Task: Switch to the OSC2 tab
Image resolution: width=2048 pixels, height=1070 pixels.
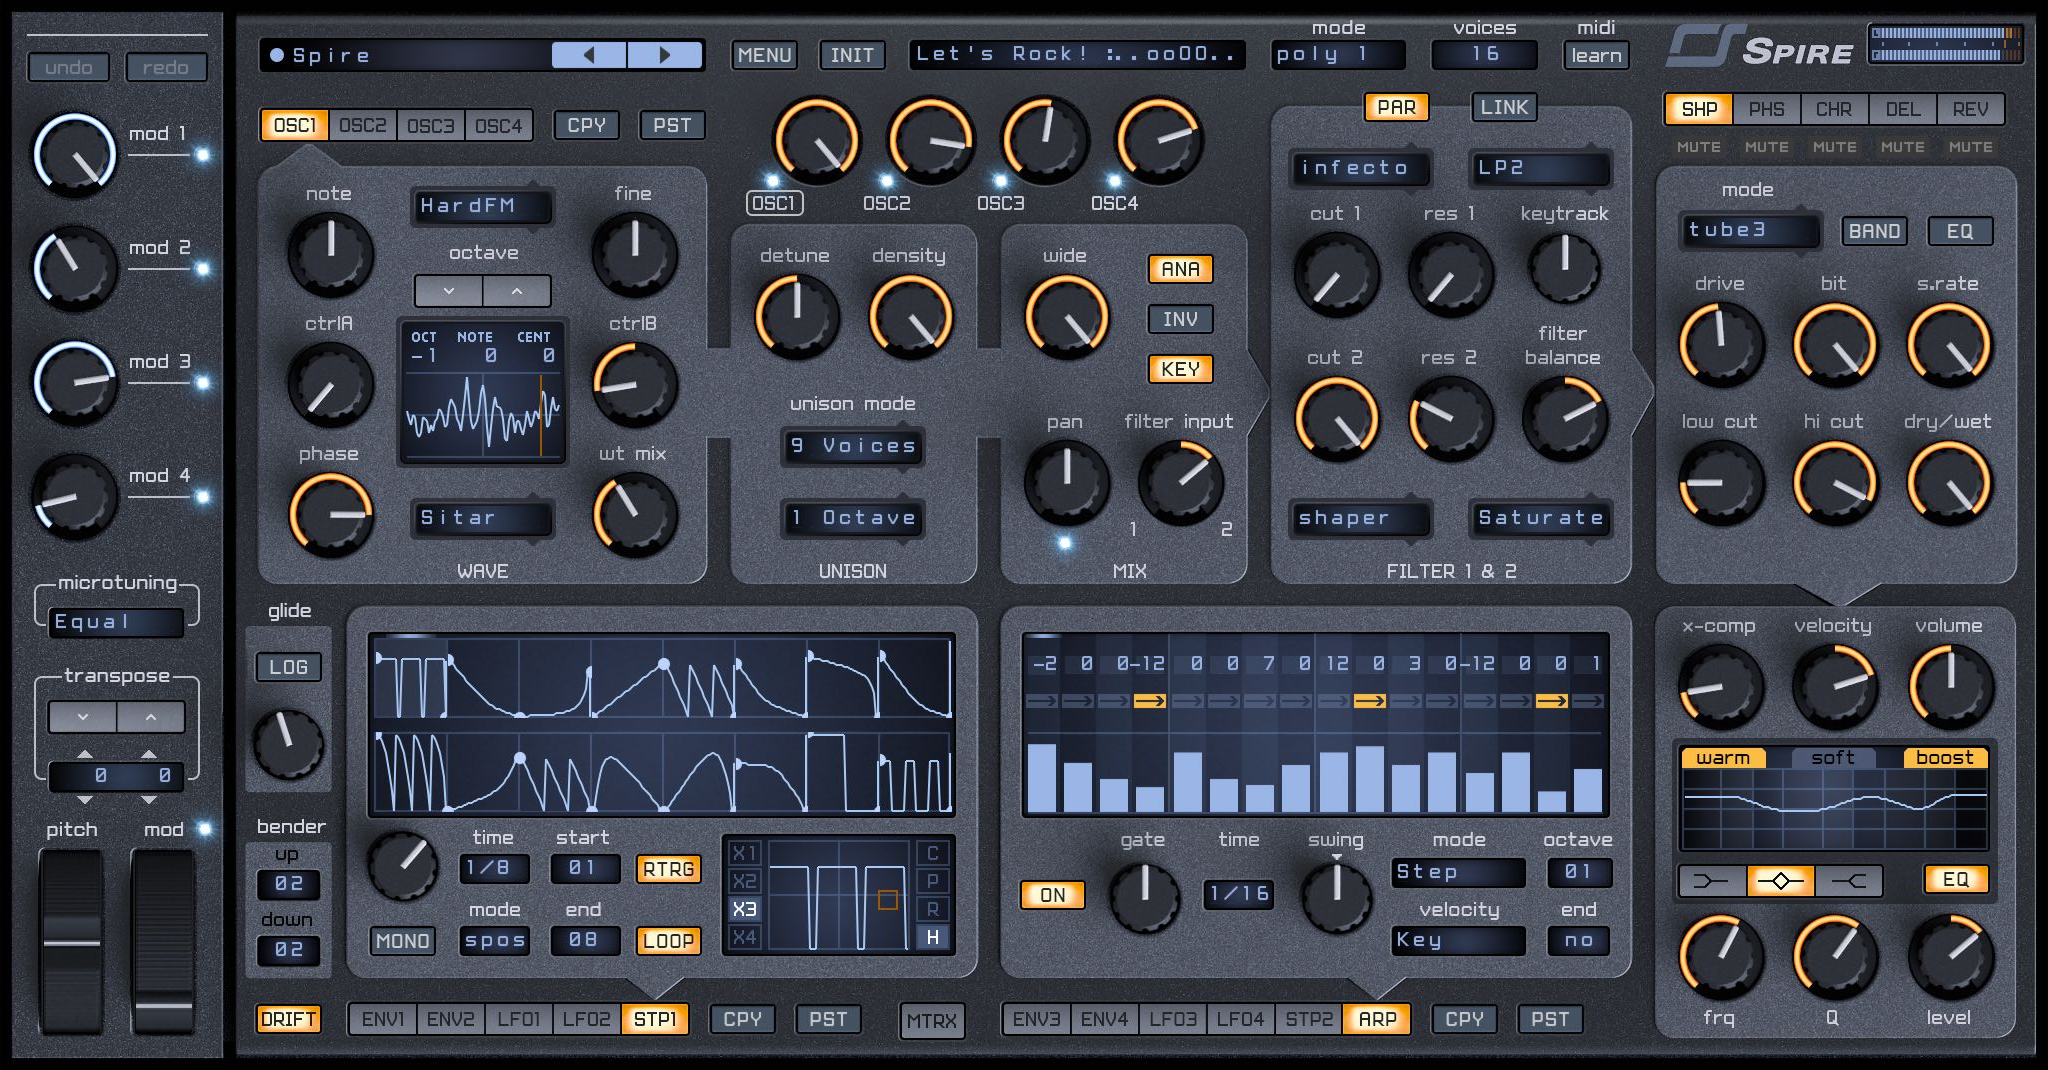Action: [362, 125]
